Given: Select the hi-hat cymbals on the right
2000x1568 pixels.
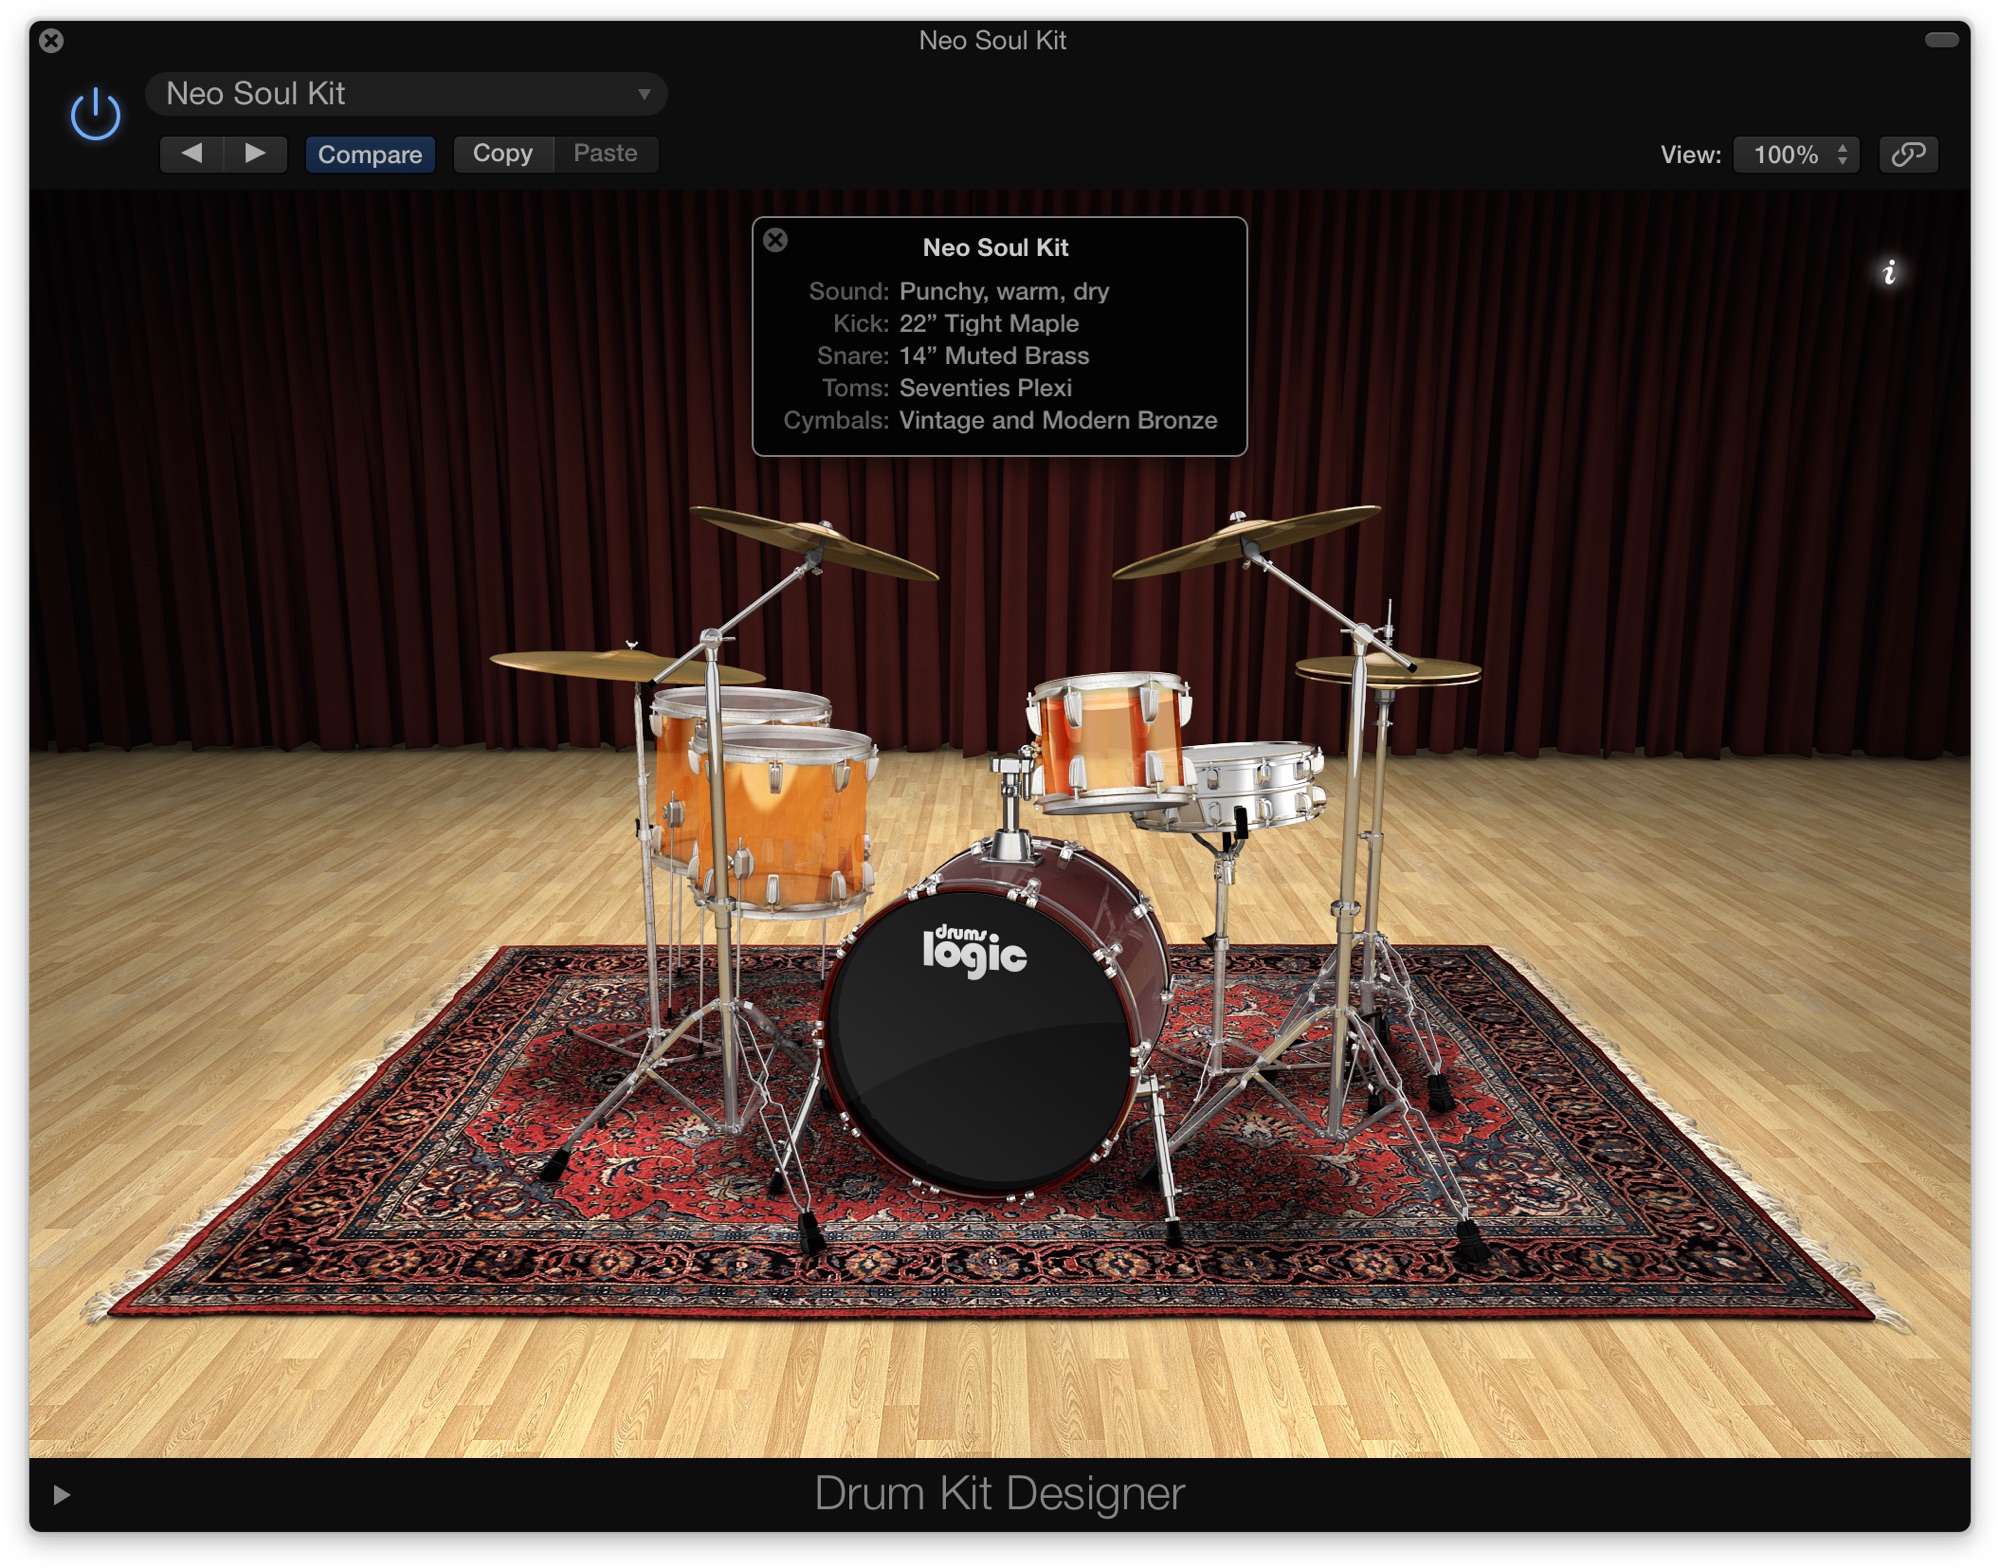Looking at the screenshot, I should pyautogui.click(x=1388, y=672).
